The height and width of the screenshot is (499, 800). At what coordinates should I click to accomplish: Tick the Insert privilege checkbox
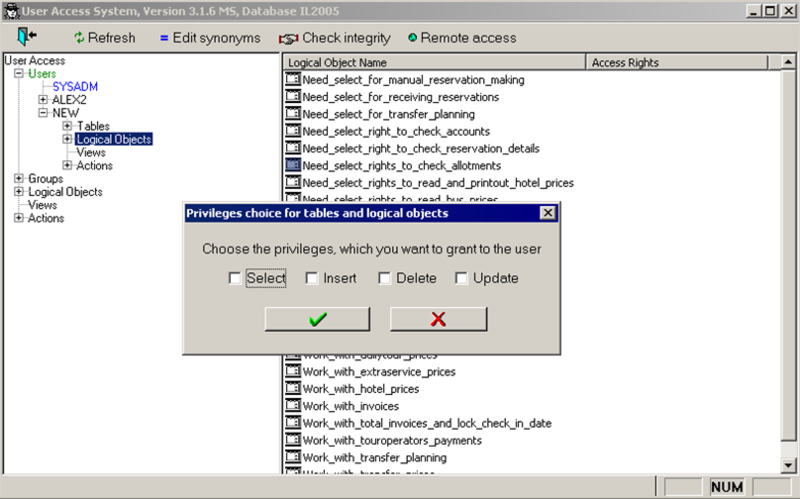(312, 278)
